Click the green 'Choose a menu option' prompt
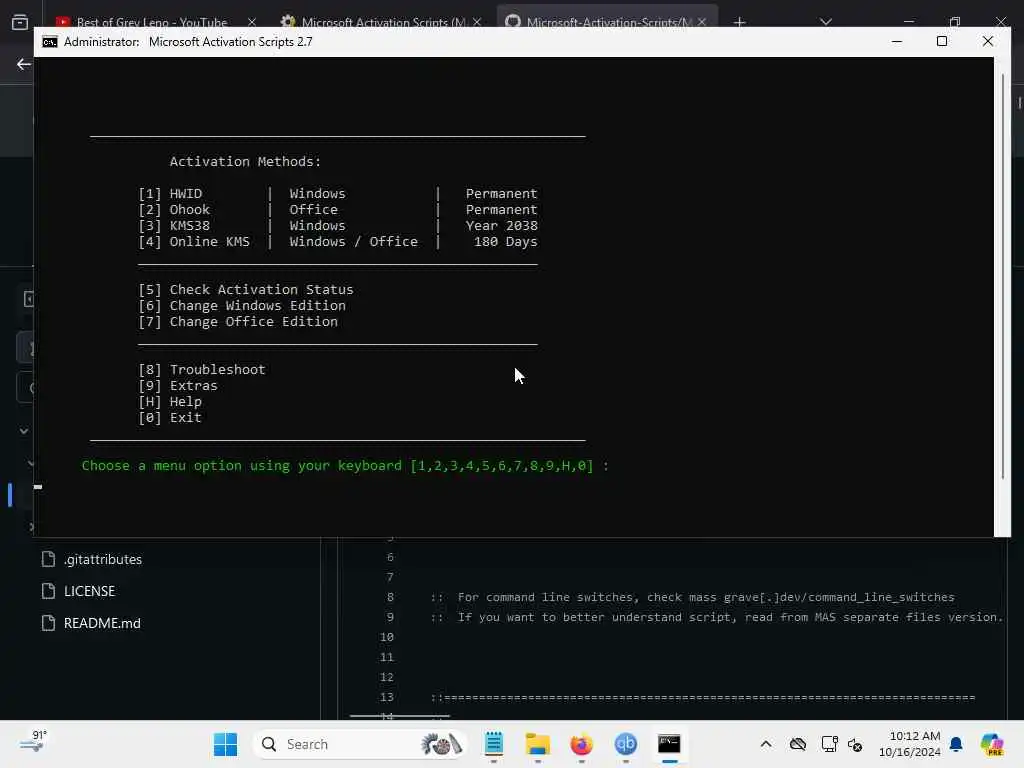The width and height of the screenshot is (1024, 768). [x=345, y=466]
